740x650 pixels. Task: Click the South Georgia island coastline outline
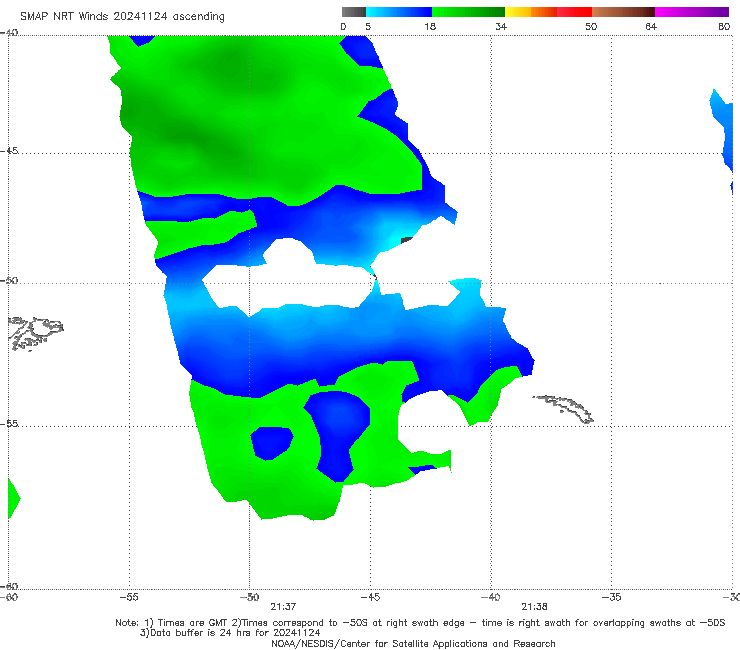(x=564, y=409)
